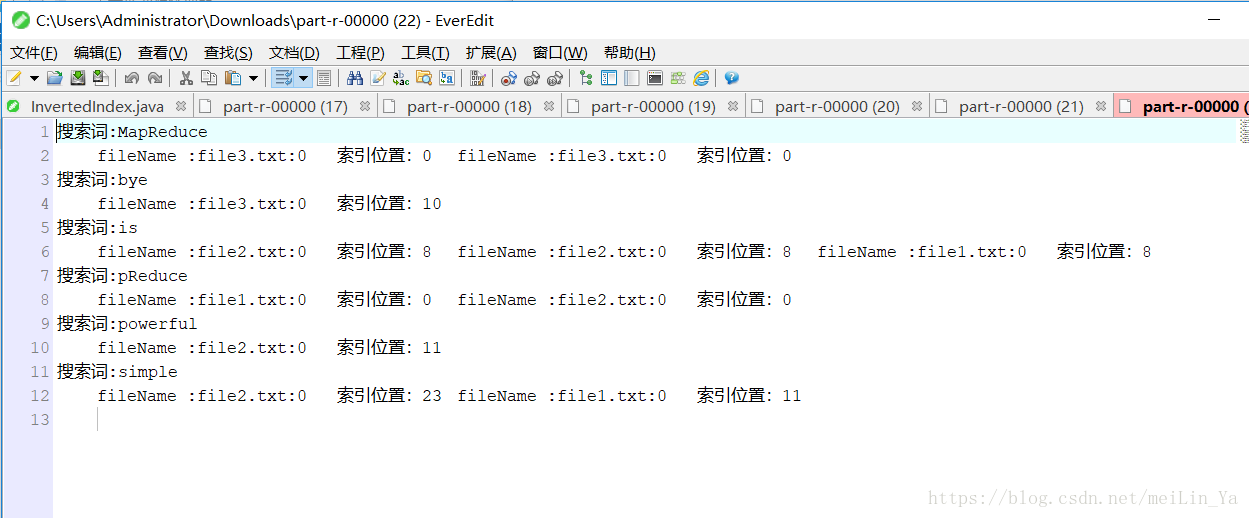Click the document search 'a' icon

coord(447,78)
